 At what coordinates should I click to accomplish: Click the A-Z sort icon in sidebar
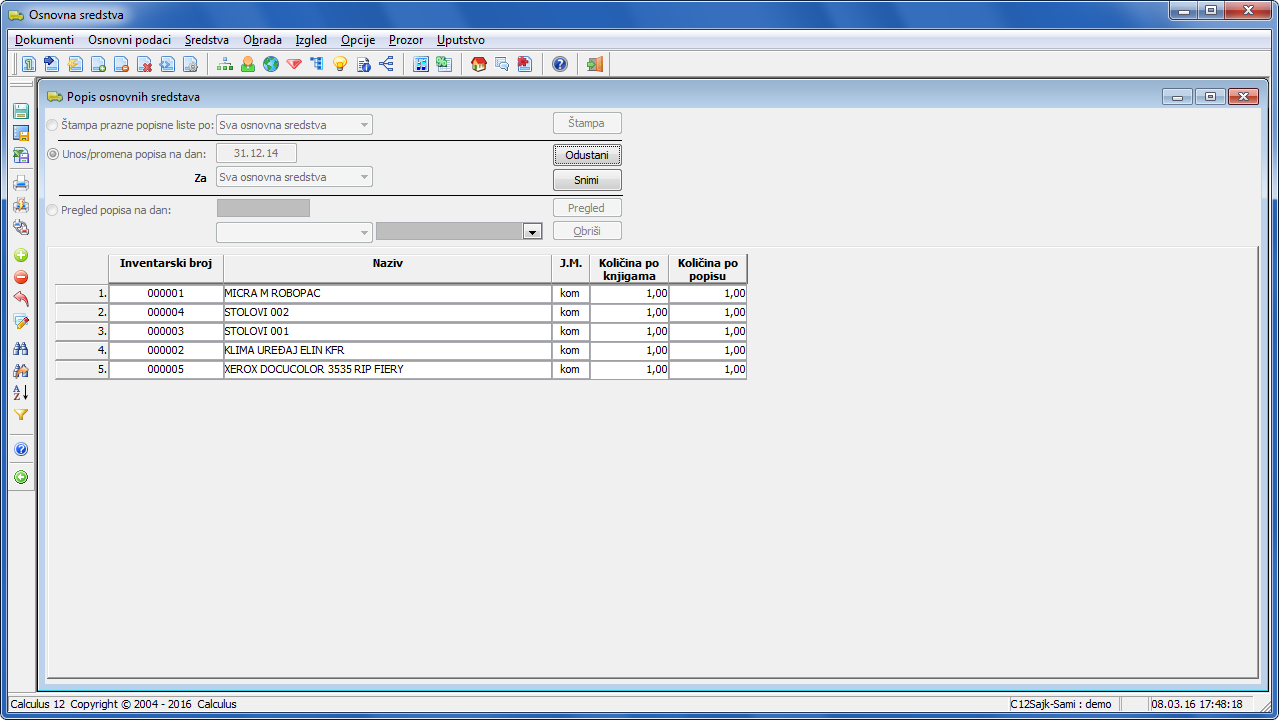(21, 392)
